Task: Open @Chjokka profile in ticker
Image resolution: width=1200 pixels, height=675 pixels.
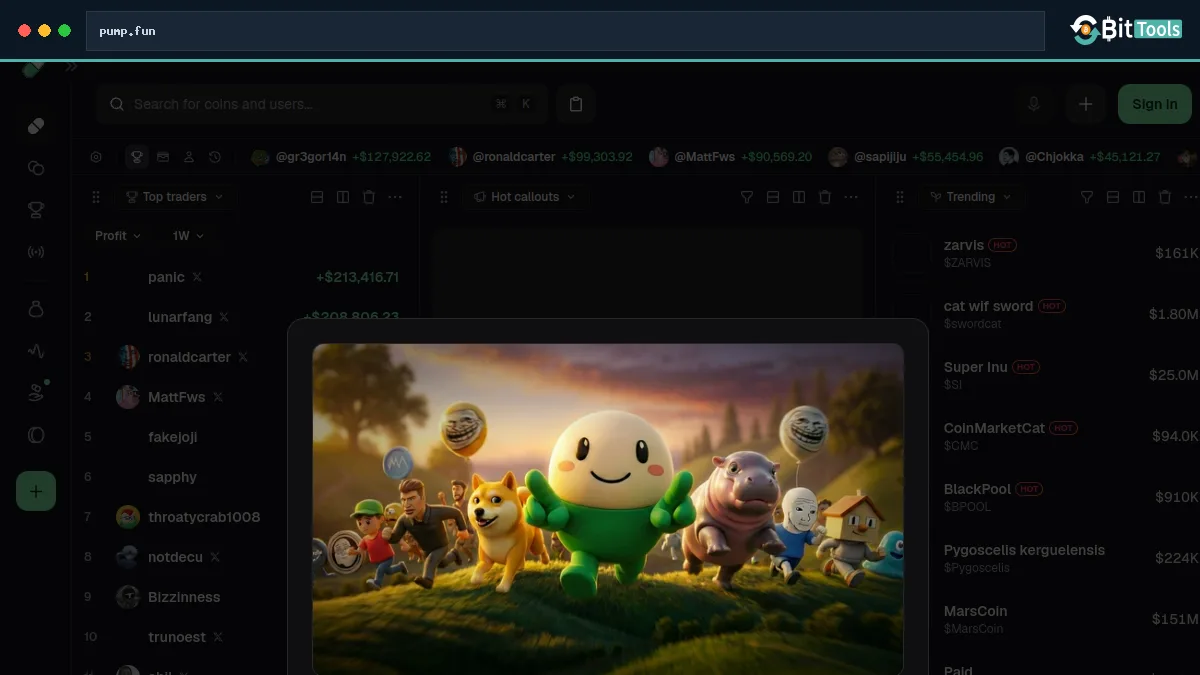Action: point(1079,157)
